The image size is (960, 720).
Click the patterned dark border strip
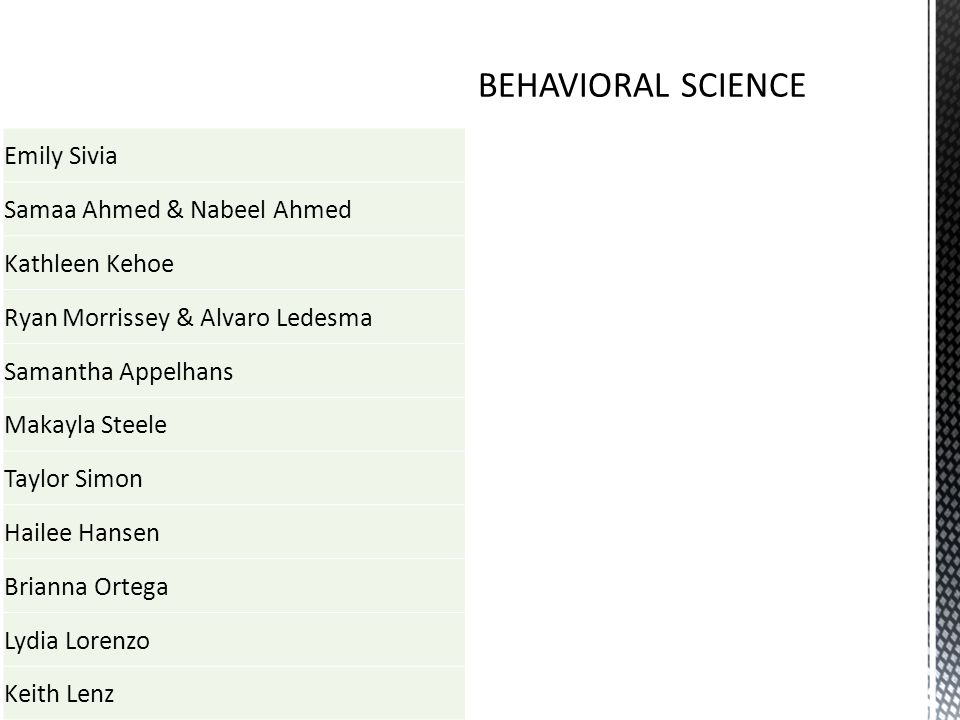tap(944, 360)
